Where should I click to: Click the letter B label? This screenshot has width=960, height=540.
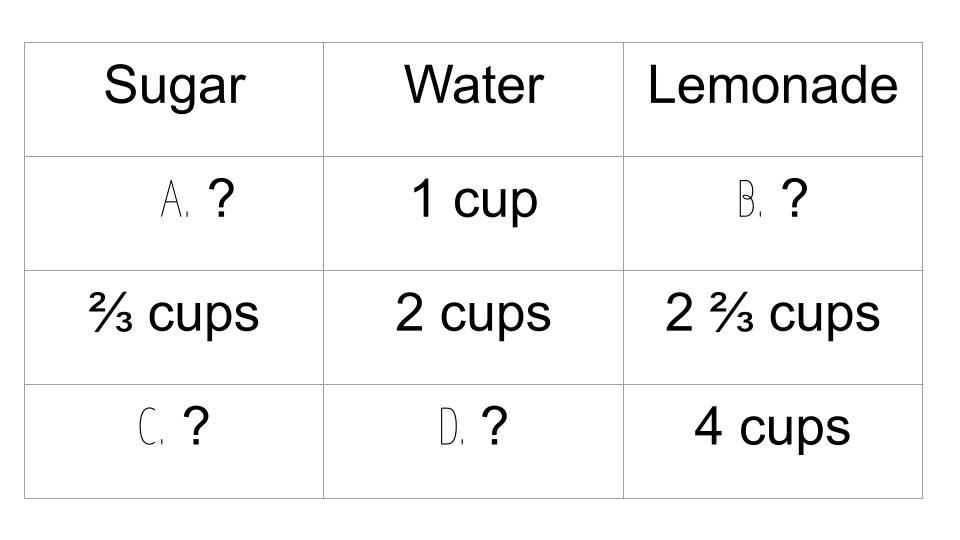point(750,199)
